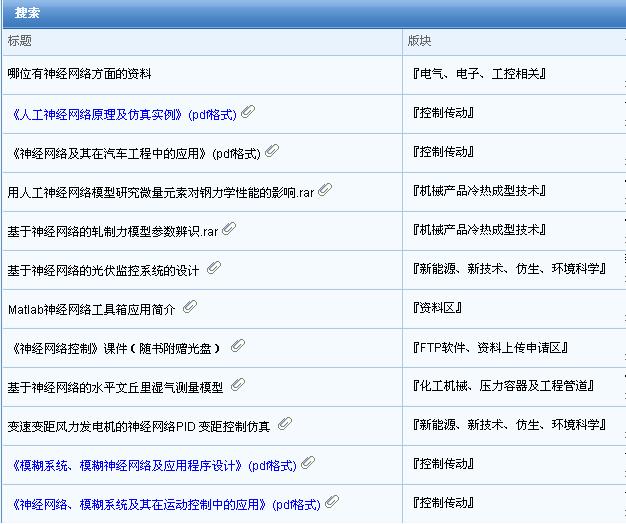Image resolution: width=626 pixels, height=524 pixels.
Task: Click paperclip next to 微量元素对钢力学性能的影响.rar
Action: pyautogui.click(x=325, y=190)
